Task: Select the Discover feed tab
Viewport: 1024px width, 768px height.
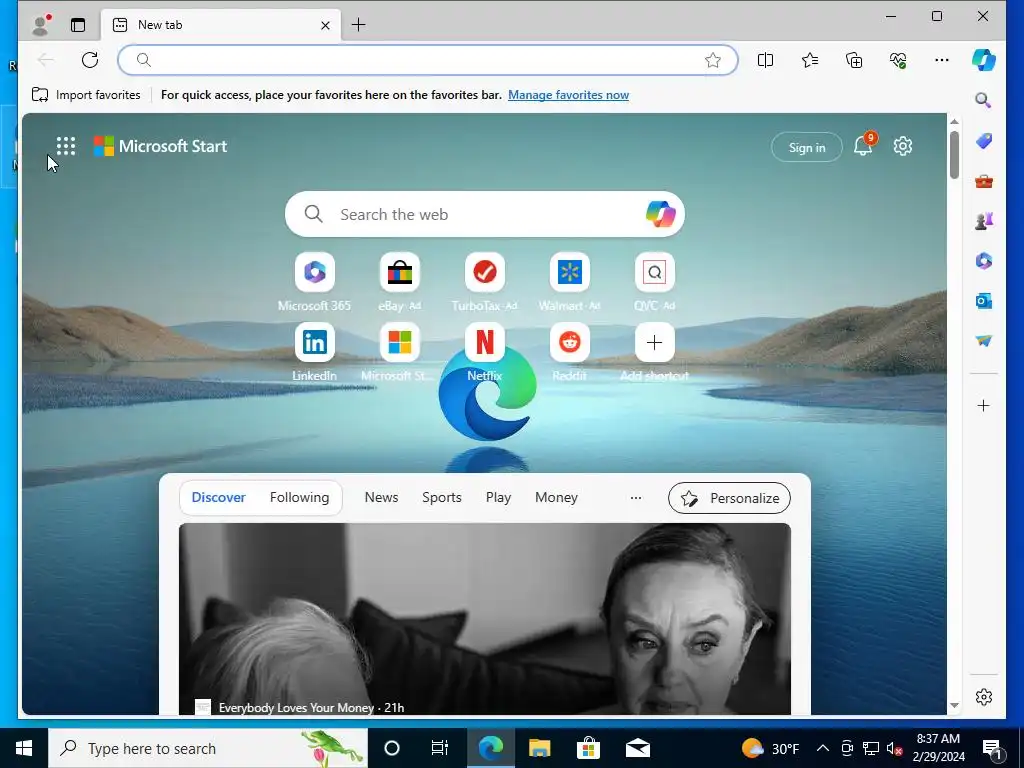Action: point(218,498)
